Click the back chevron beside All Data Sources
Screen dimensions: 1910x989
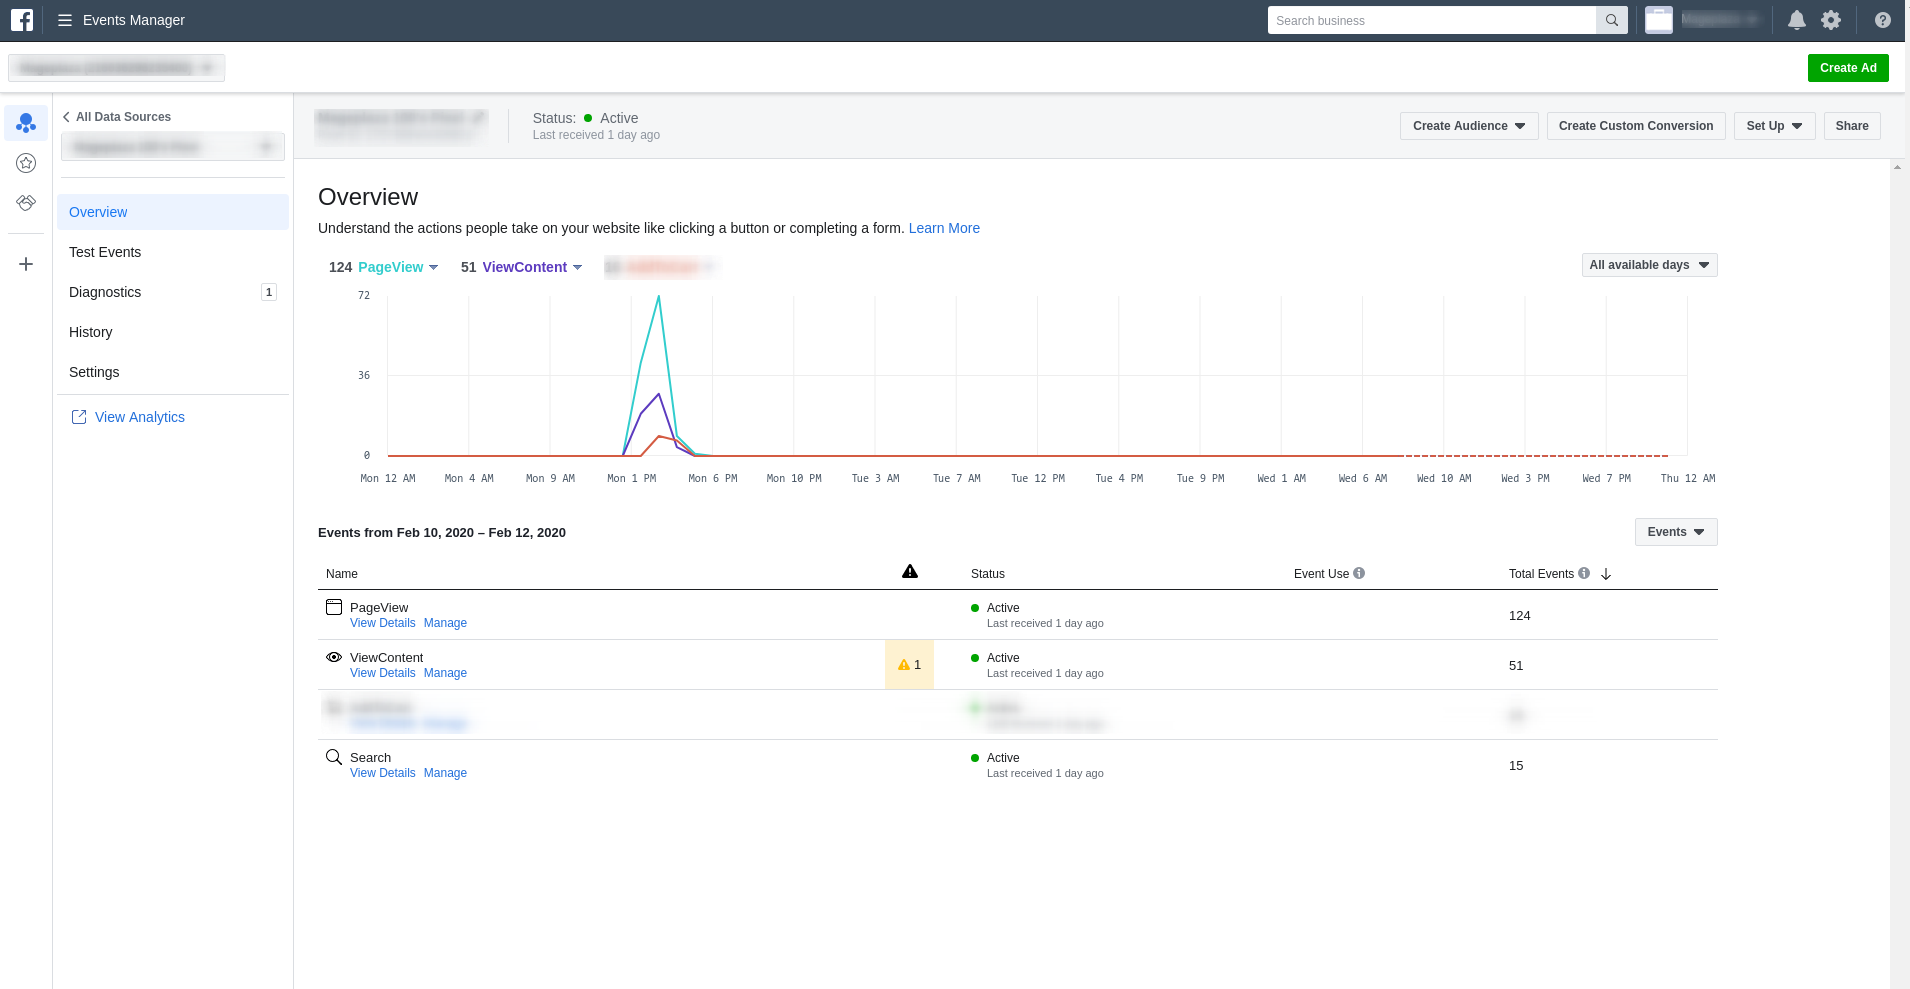tap(66, 117)
